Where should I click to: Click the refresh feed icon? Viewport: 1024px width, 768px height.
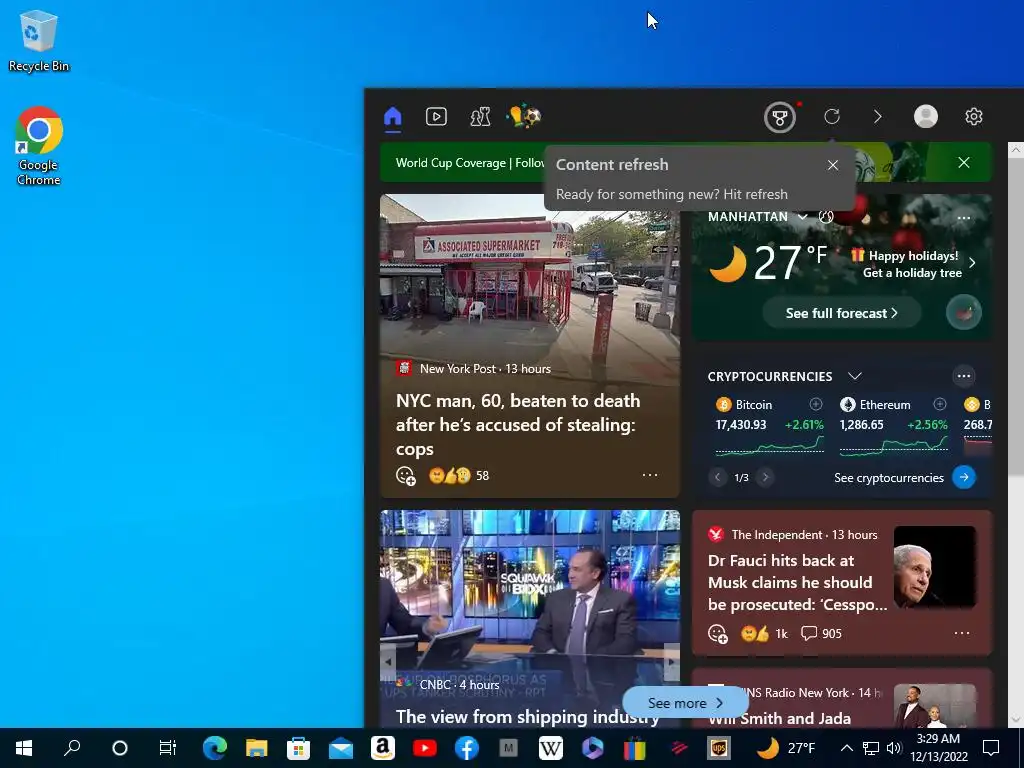(x=831, y=117)
